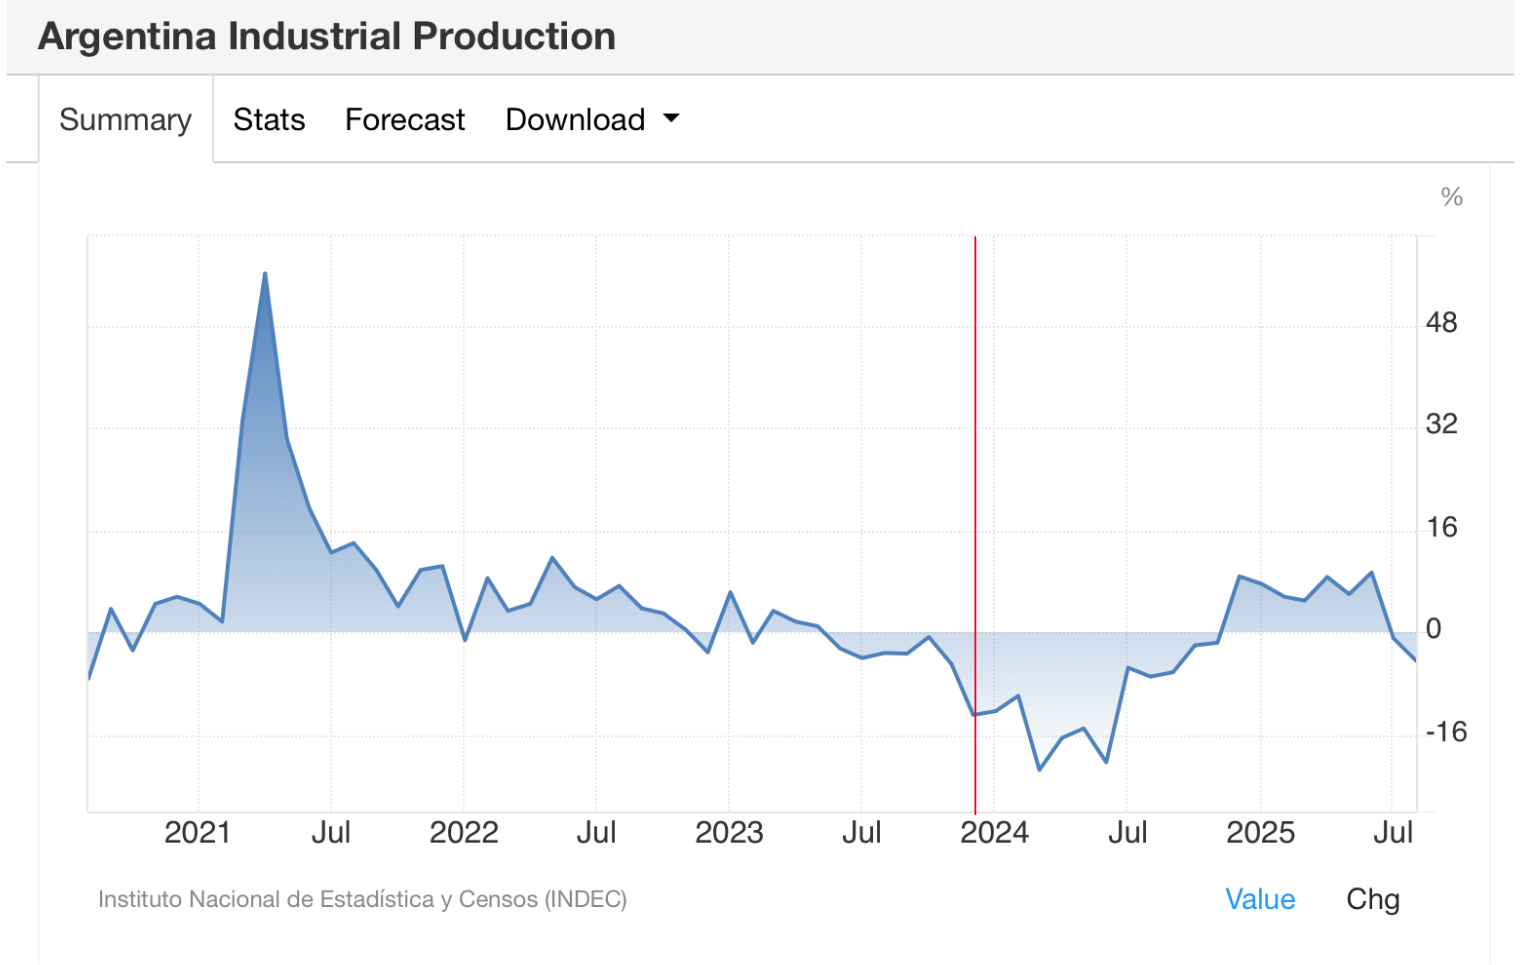Switch to the Summary tab
Image resolution: width=1520 pixels, height=965 pixels.
point(125,120)
